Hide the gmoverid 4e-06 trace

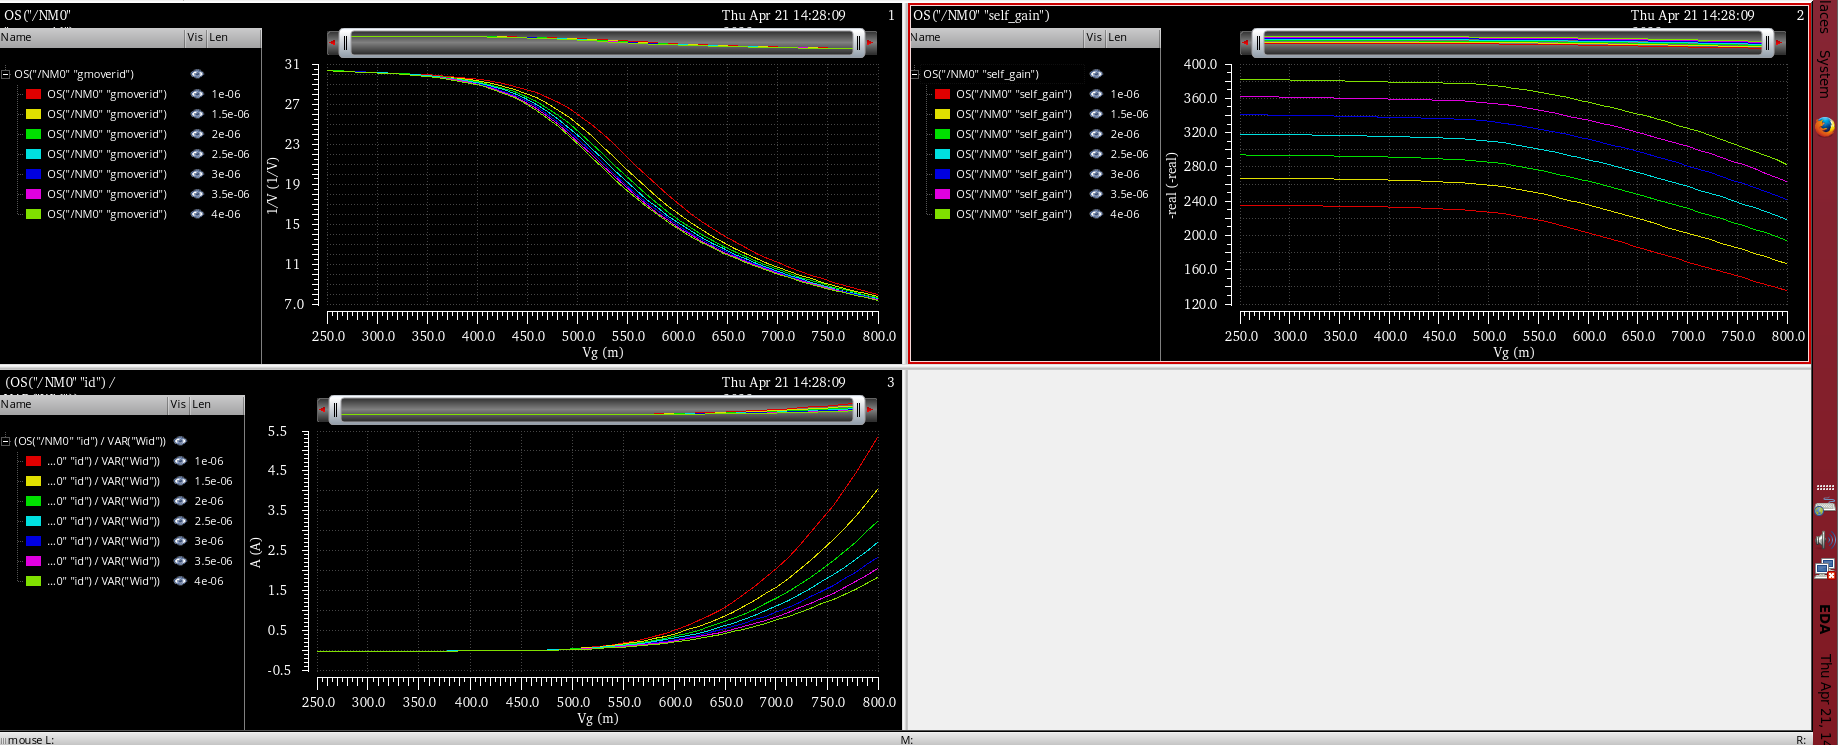(197, 214)
